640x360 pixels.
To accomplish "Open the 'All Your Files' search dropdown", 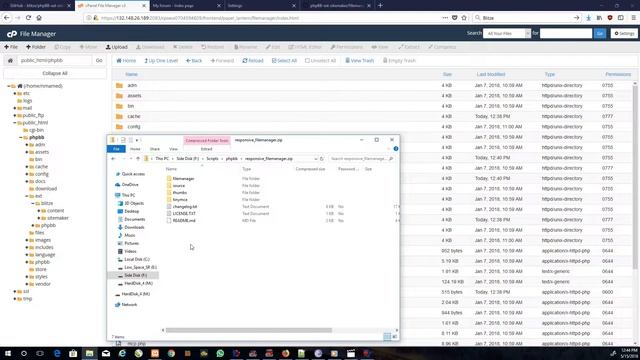I will coord(507,33).
